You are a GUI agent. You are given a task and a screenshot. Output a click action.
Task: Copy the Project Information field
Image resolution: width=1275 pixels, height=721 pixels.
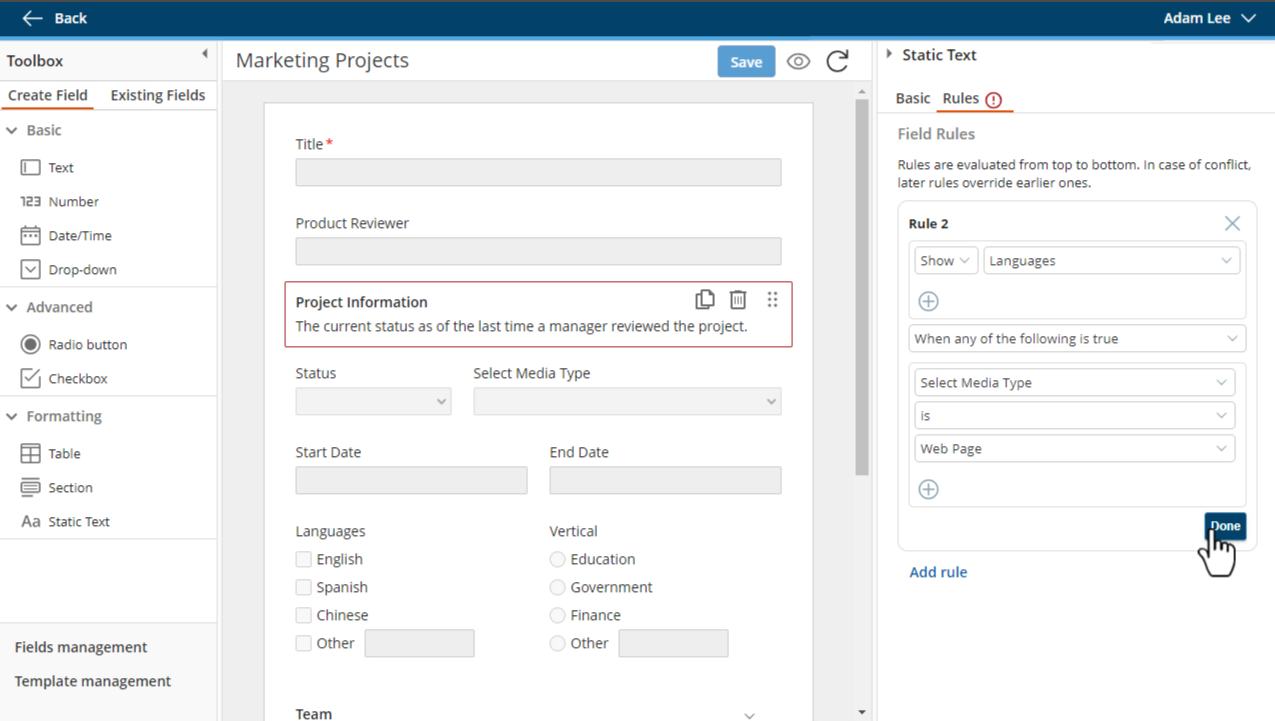[x=705, y=299]
